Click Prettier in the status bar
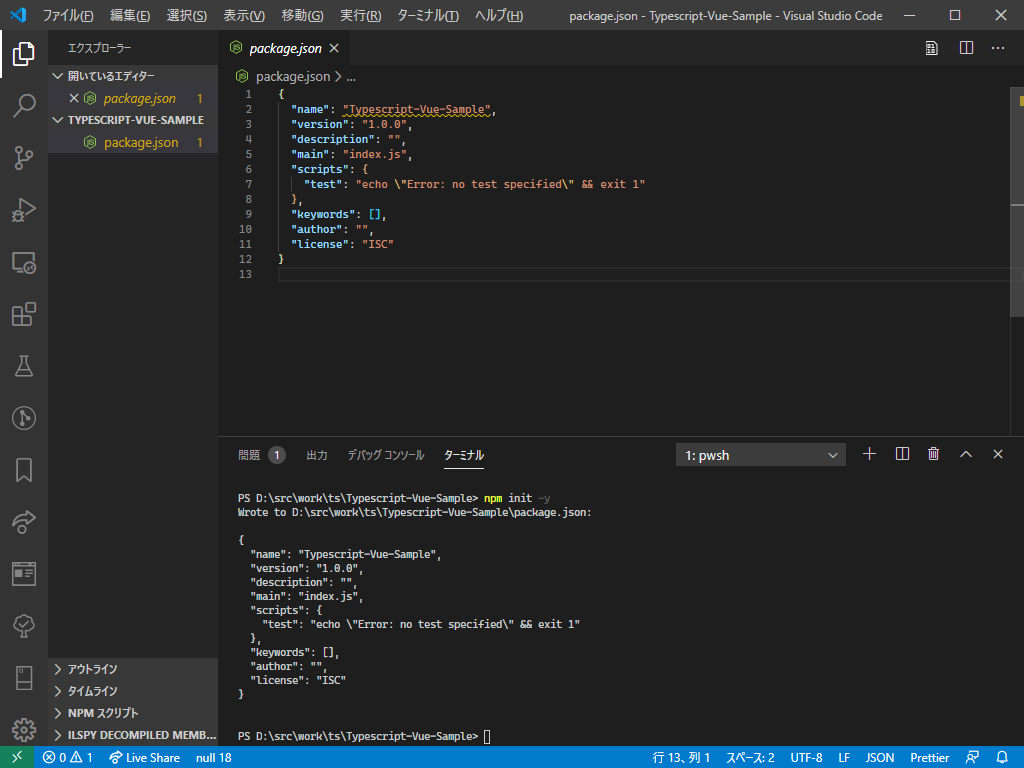1024x768 pixels. point(930,758)
